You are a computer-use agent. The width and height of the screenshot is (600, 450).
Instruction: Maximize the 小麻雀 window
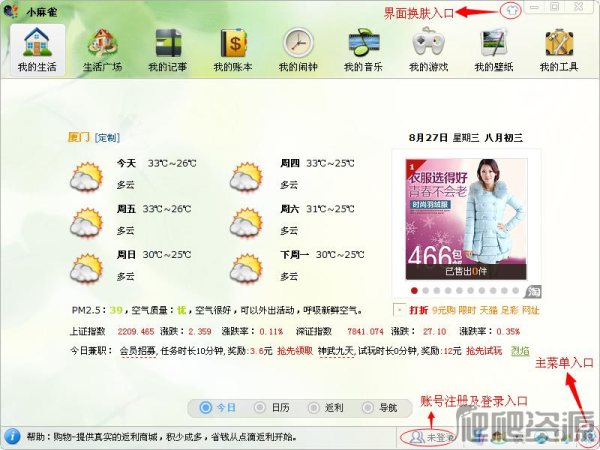[554, 7]
